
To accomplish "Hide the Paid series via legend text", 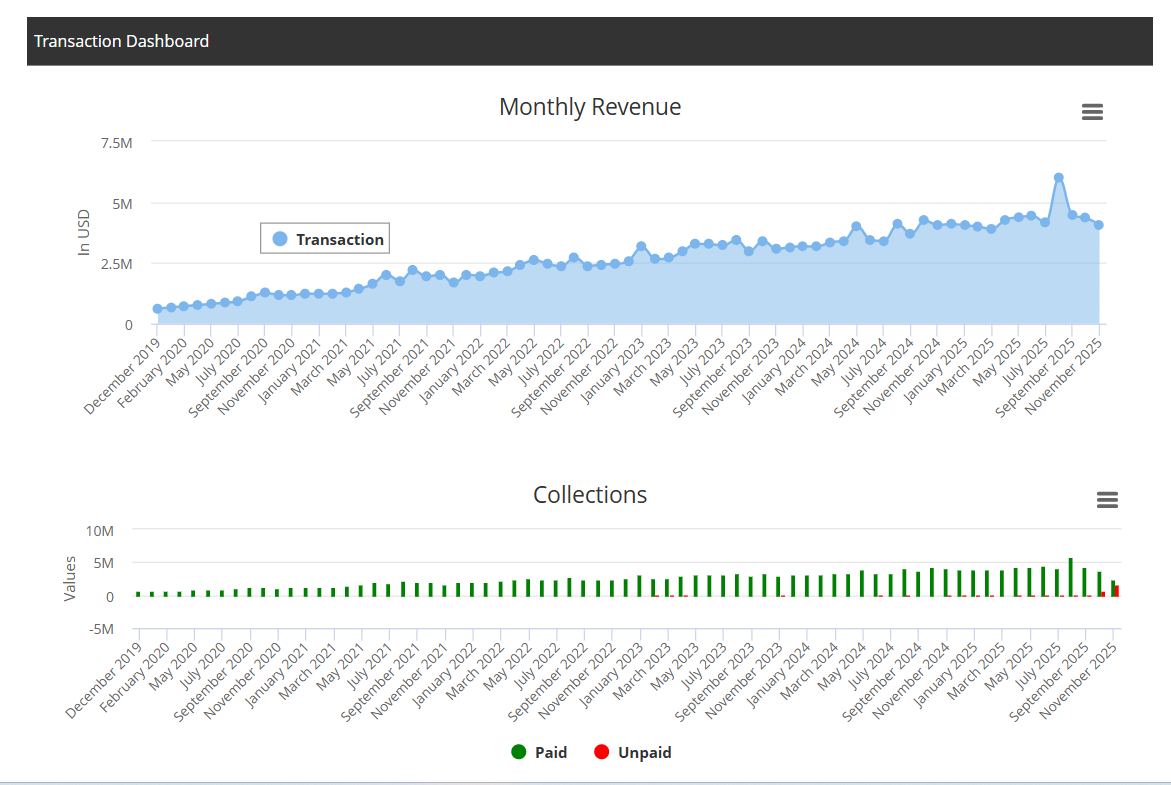I will [551, 752].
